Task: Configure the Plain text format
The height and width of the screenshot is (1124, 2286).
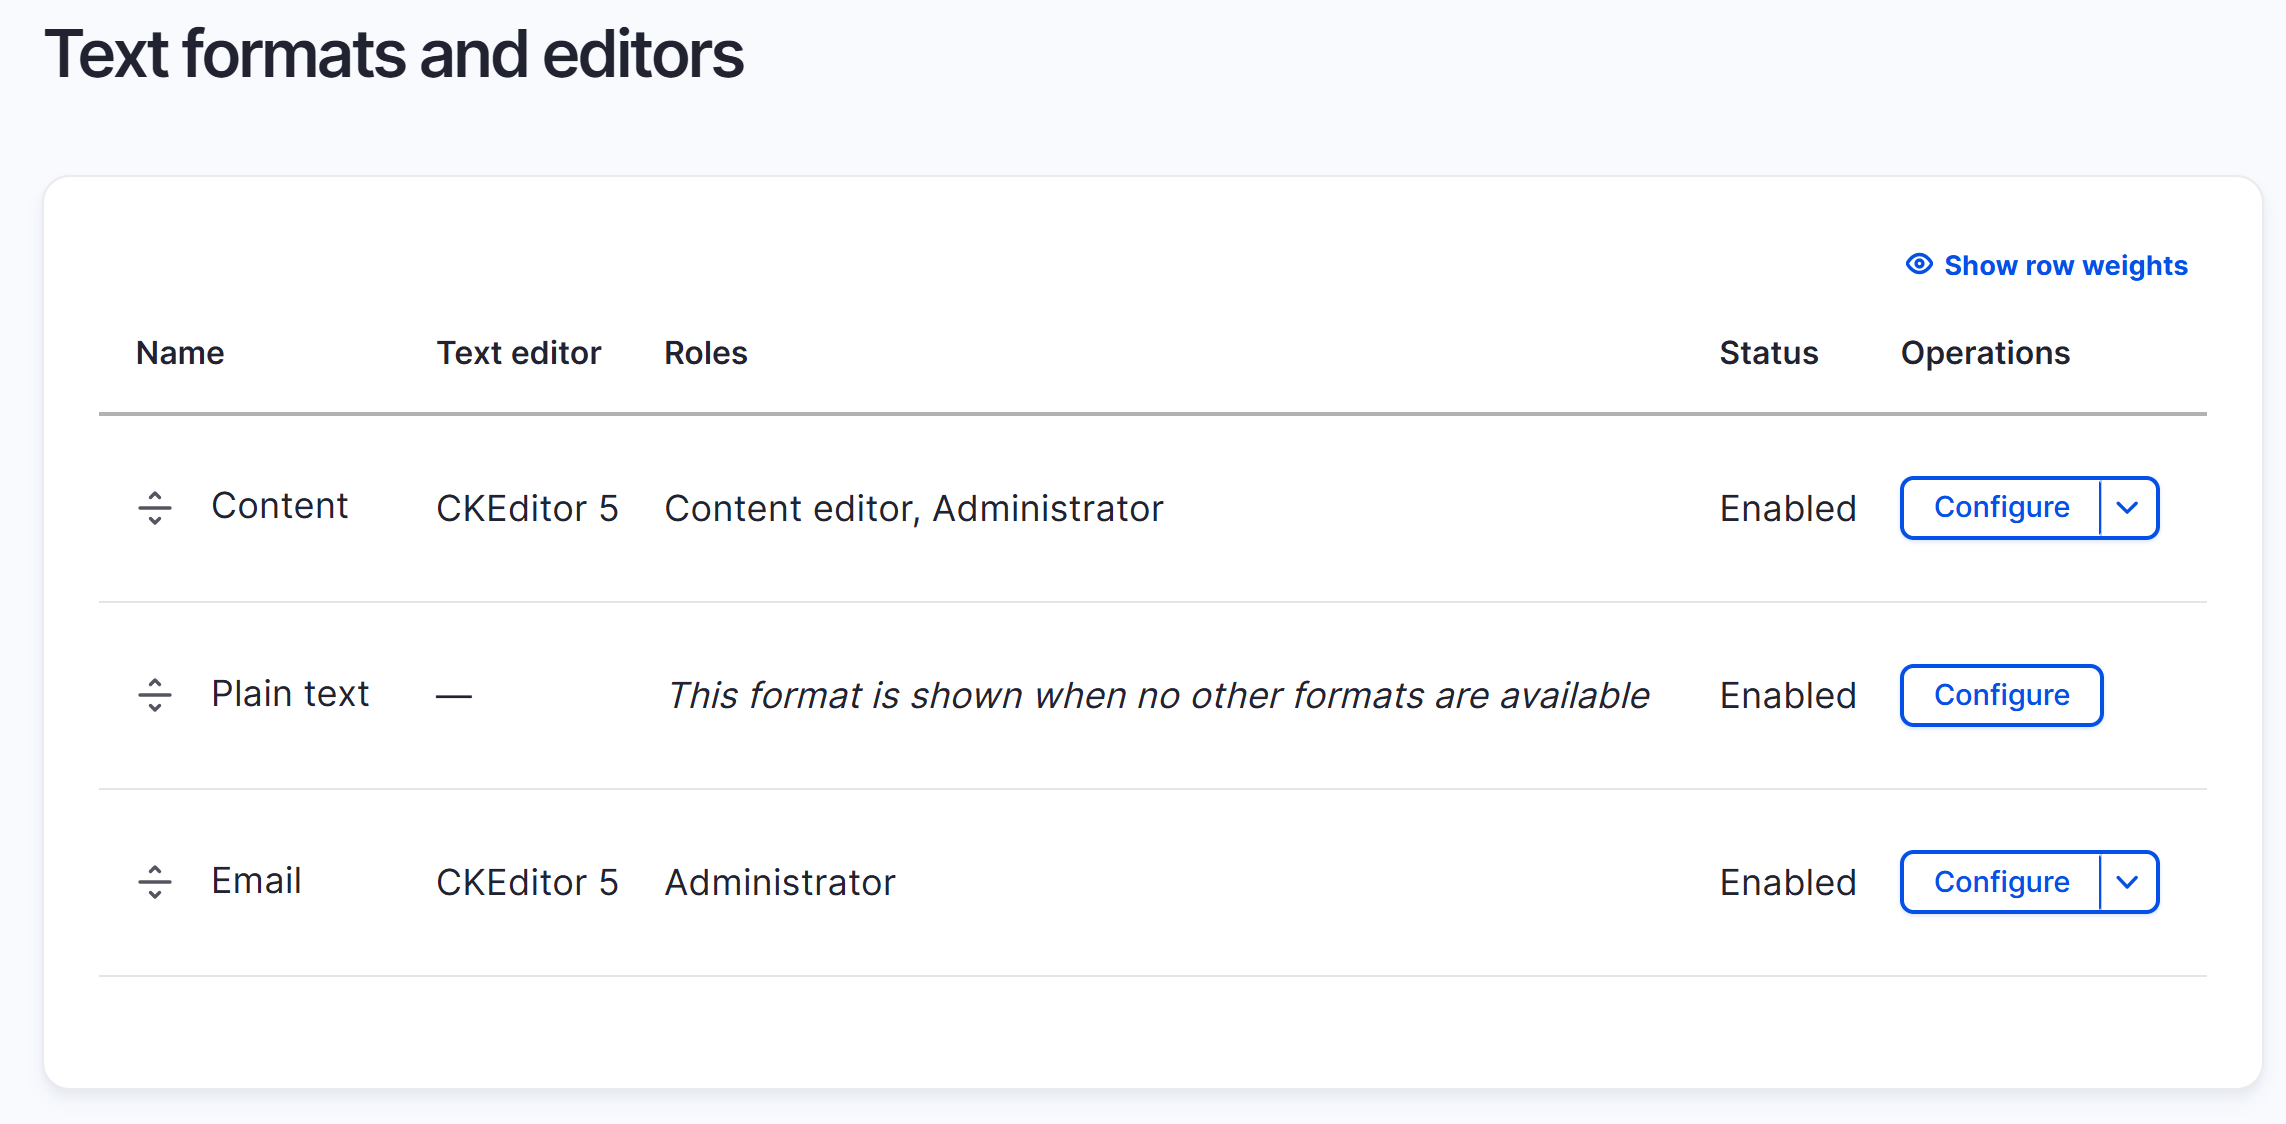Action: click(x=2001, y=695)
